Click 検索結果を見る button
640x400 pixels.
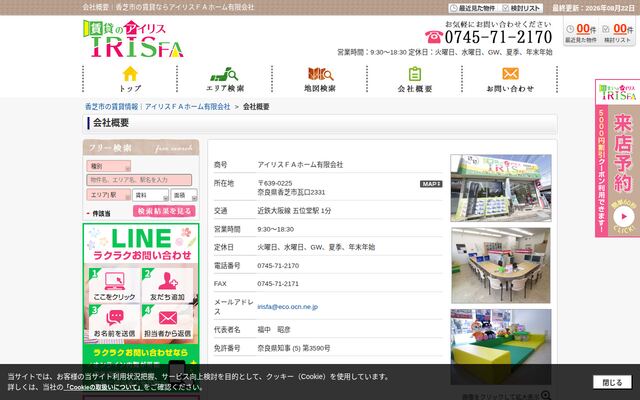164,211
